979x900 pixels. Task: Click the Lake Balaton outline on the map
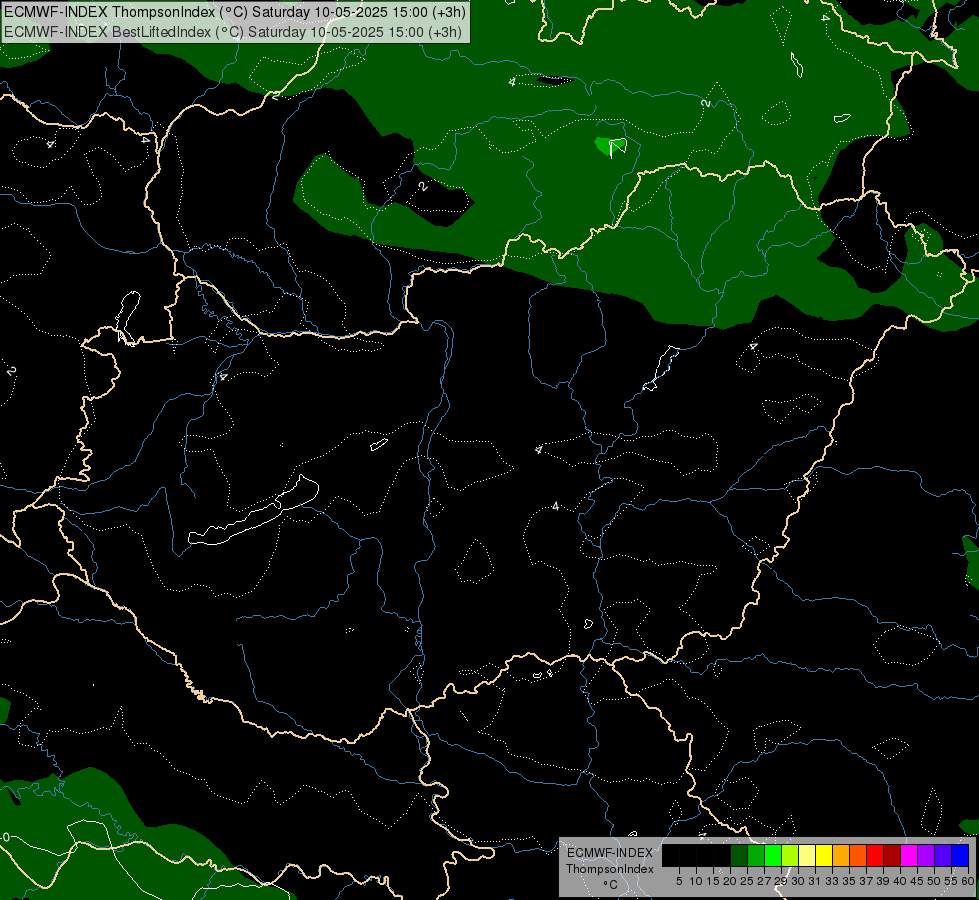254,510
